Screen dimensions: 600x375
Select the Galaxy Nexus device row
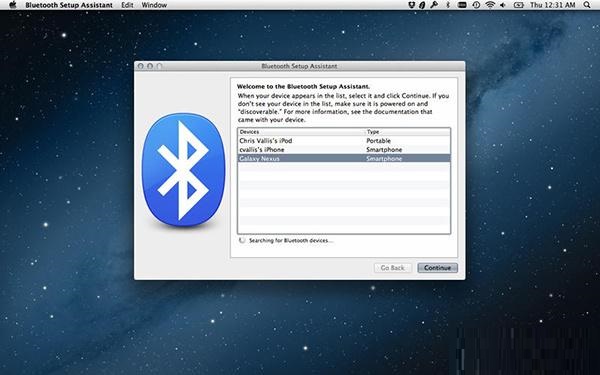344,158
